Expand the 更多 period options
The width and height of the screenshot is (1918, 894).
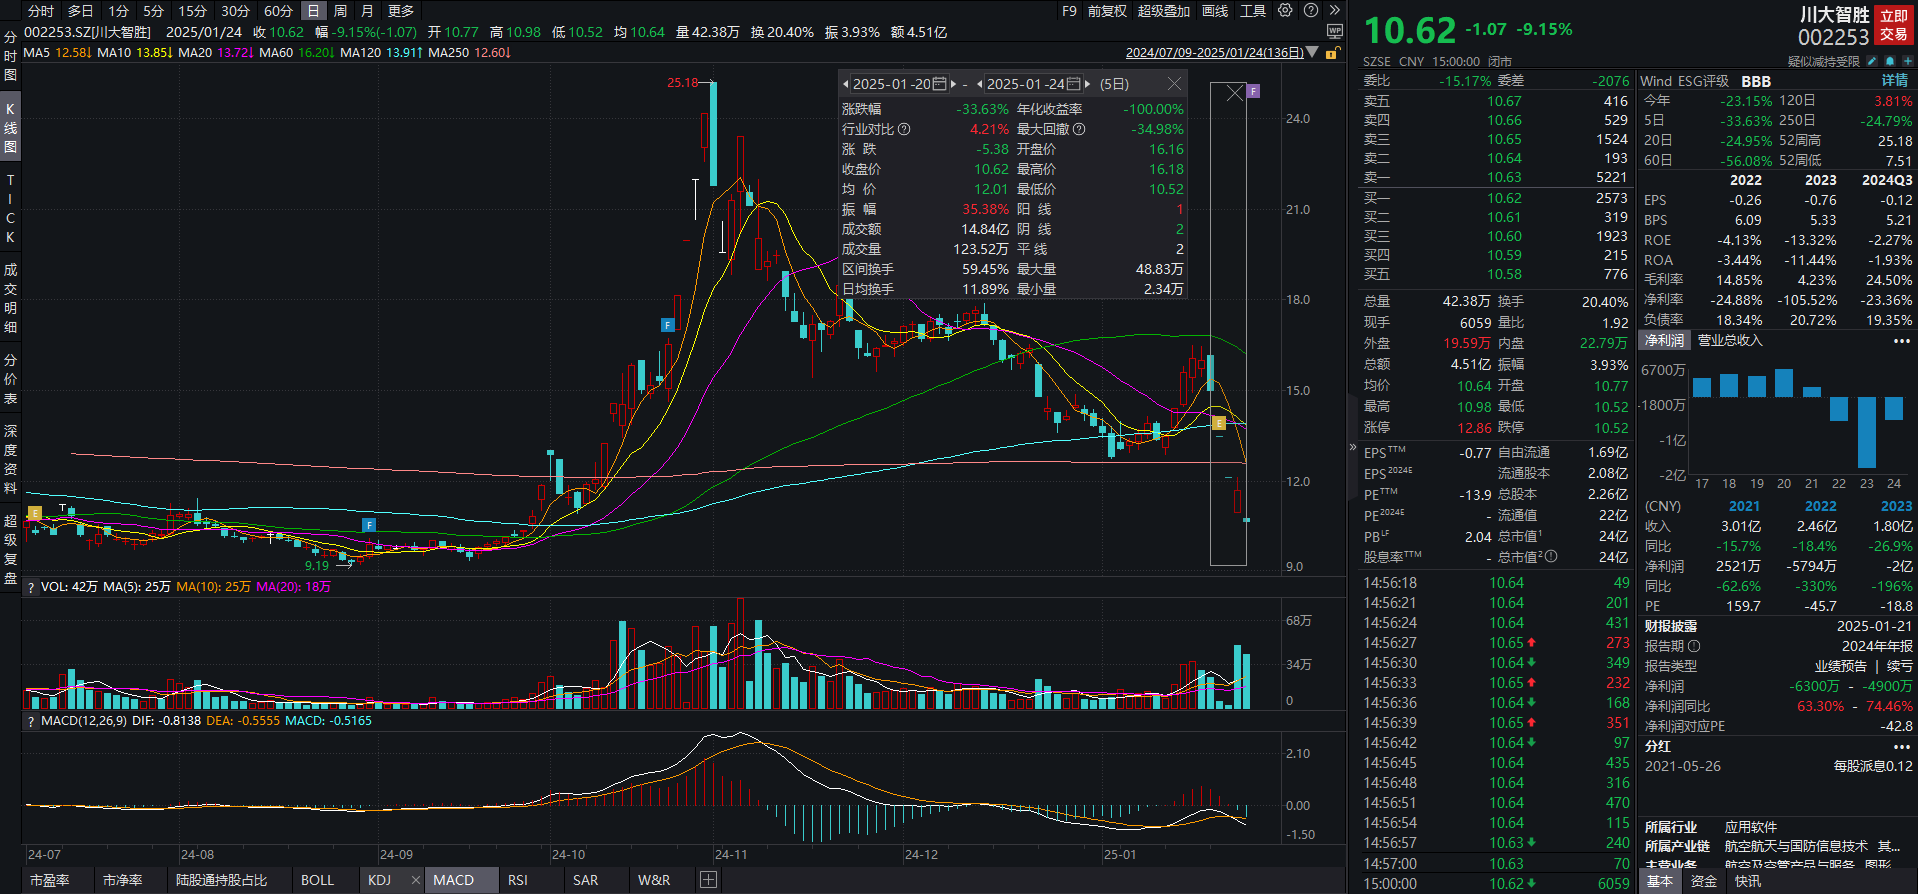tap(401, 11)
